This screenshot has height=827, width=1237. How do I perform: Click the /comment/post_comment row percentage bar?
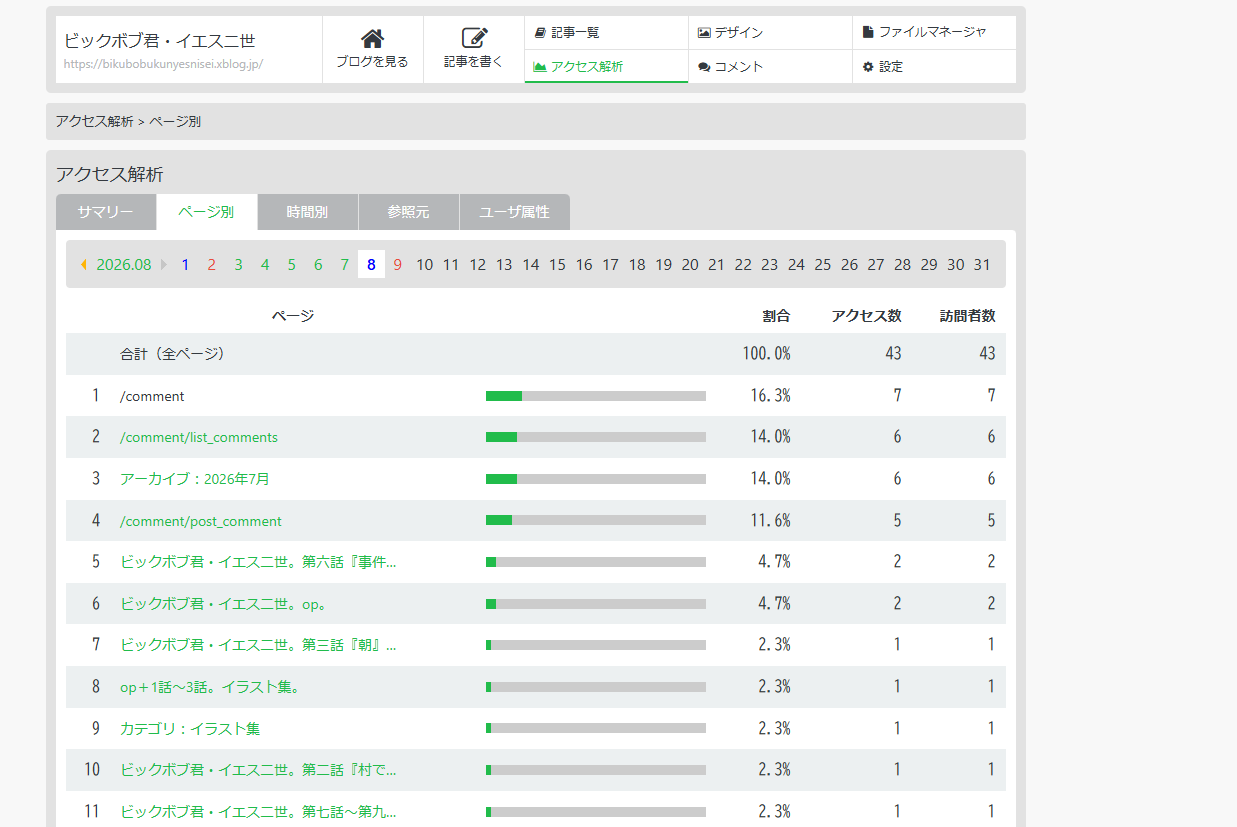click(x=596, y=520)
